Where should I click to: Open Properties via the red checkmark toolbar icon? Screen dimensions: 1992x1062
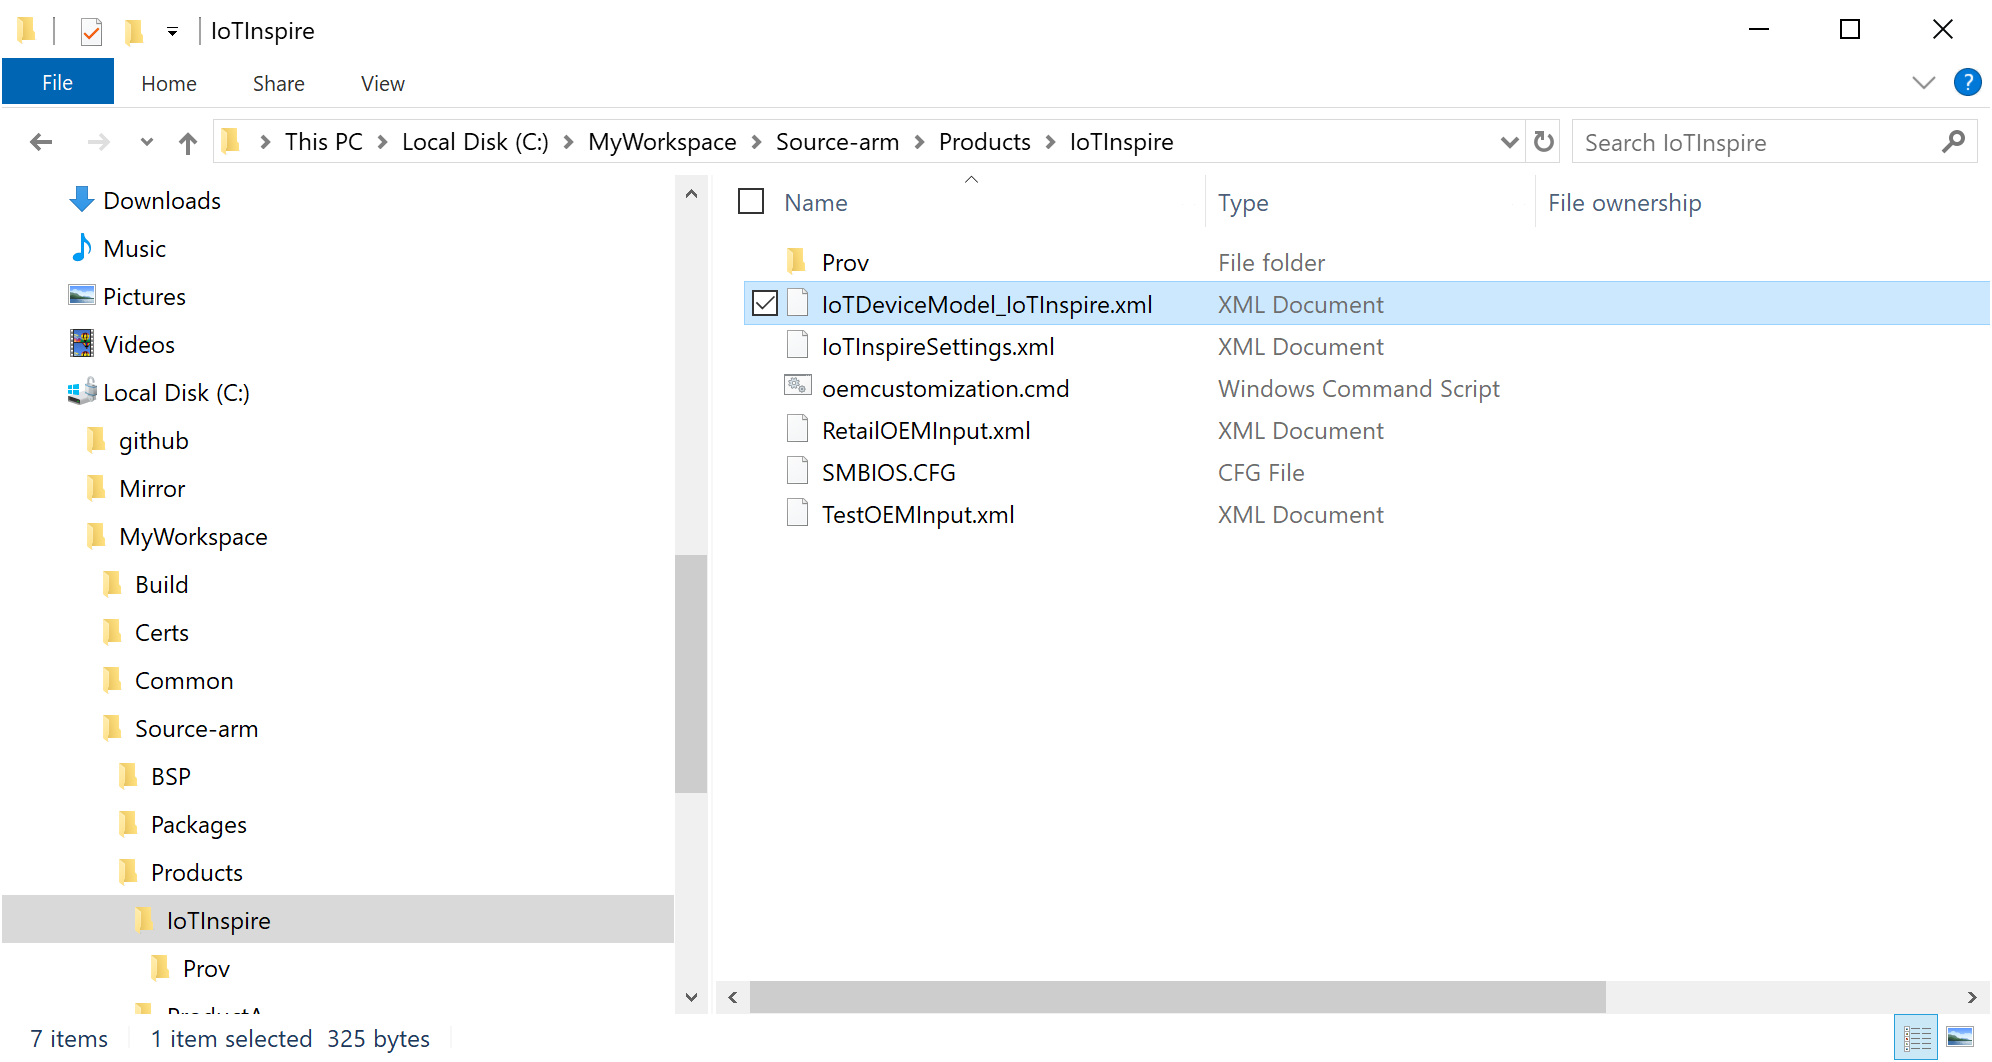click(92, 31)
